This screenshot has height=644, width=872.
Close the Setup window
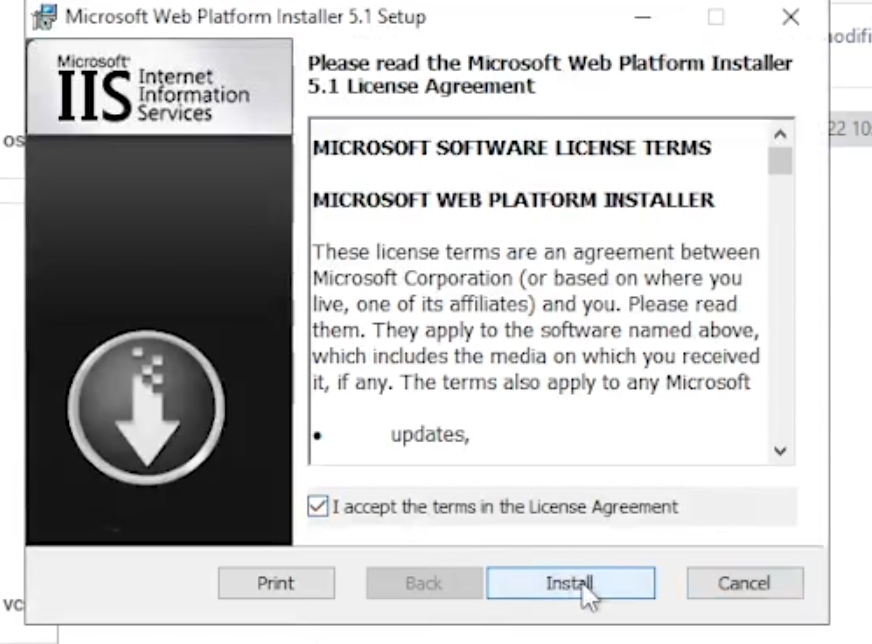[x=790, y=17]
